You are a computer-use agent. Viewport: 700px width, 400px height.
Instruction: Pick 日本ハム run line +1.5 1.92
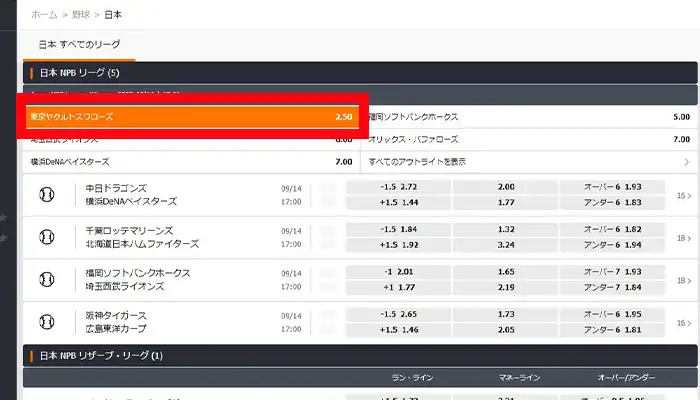(399, 245)
